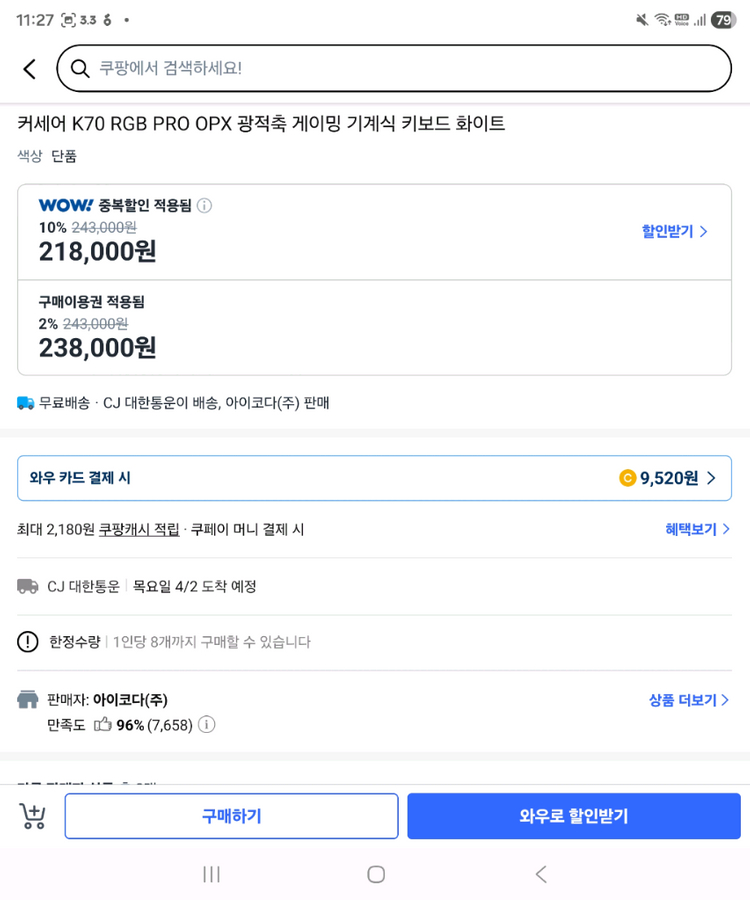Screen dimensions: 750x900
Task: Expand 상품 더보기 for more seller items
Action: (x=688, y=700)
